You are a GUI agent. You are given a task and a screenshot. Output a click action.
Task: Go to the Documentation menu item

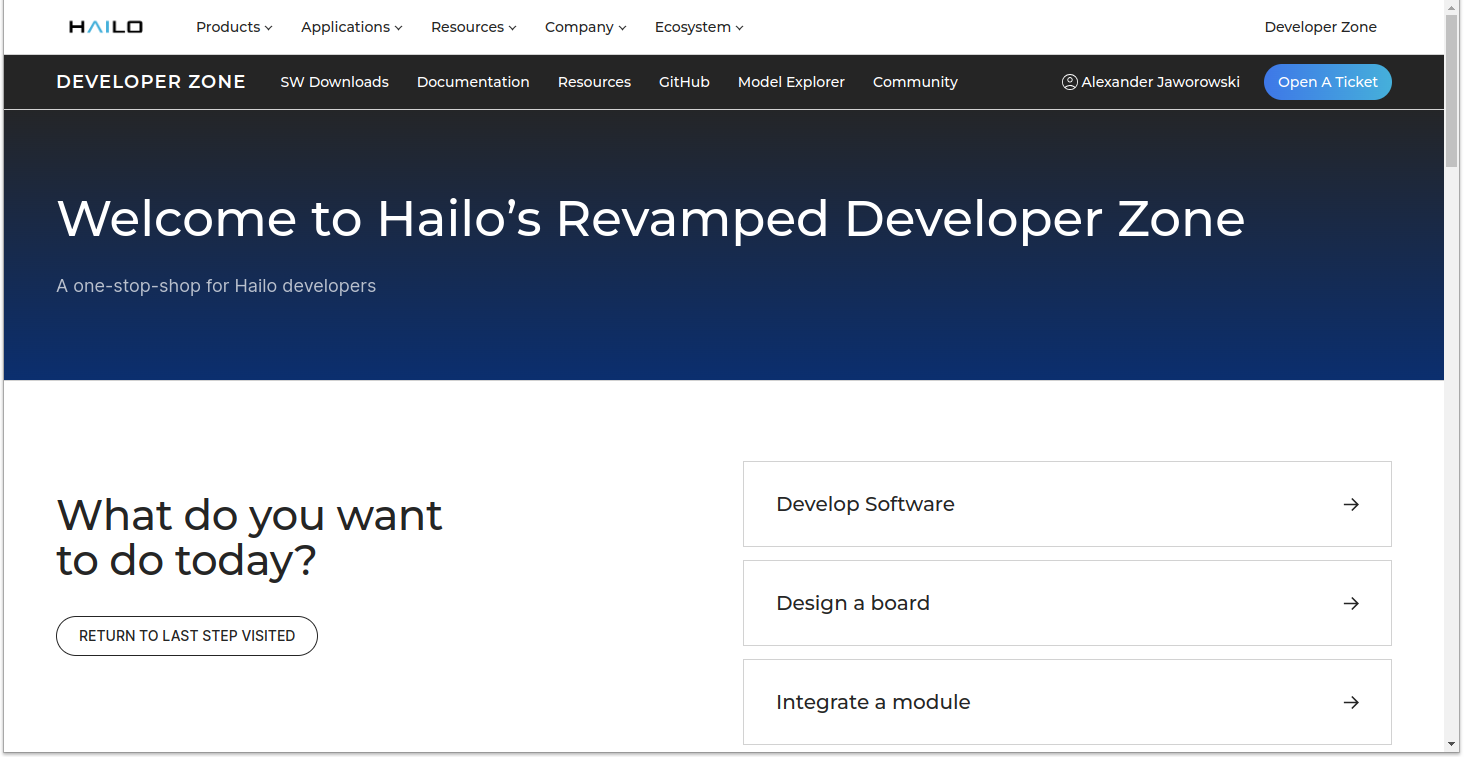[x=473, y=82]
